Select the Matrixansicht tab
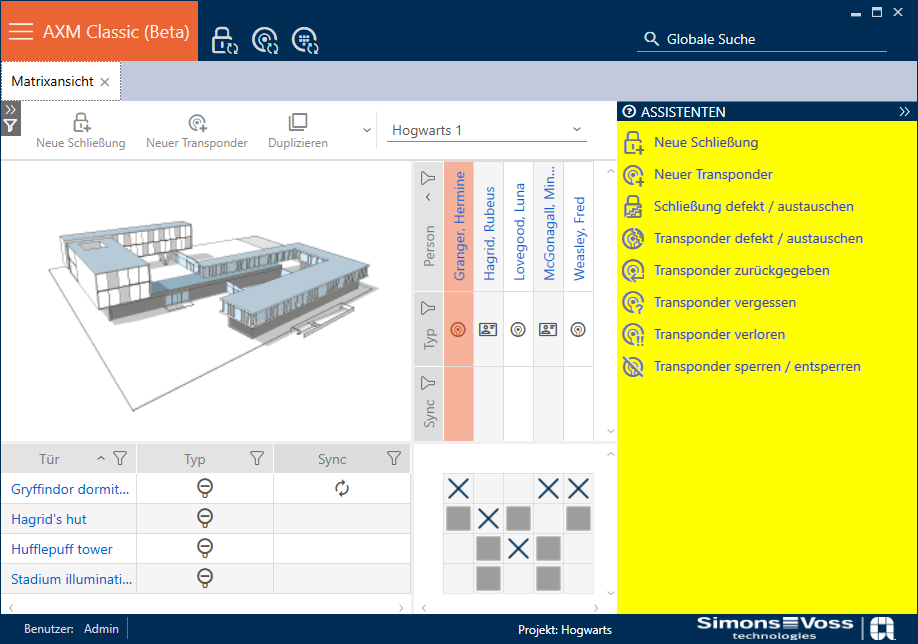Image resolution: width=918 pixels, height=644 pixels. 52,81
